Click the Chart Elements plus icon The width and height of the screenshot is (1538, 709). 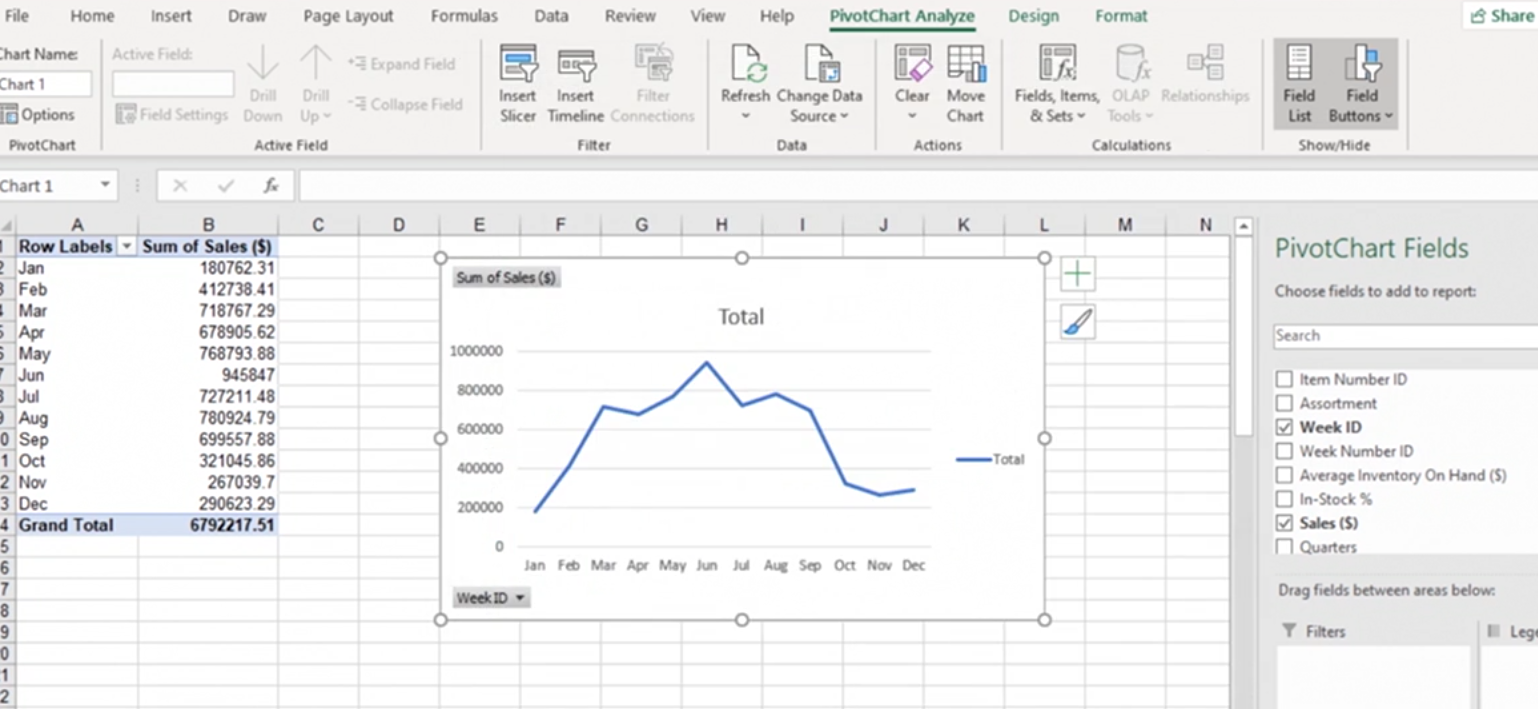click(x=1078, y=274)
